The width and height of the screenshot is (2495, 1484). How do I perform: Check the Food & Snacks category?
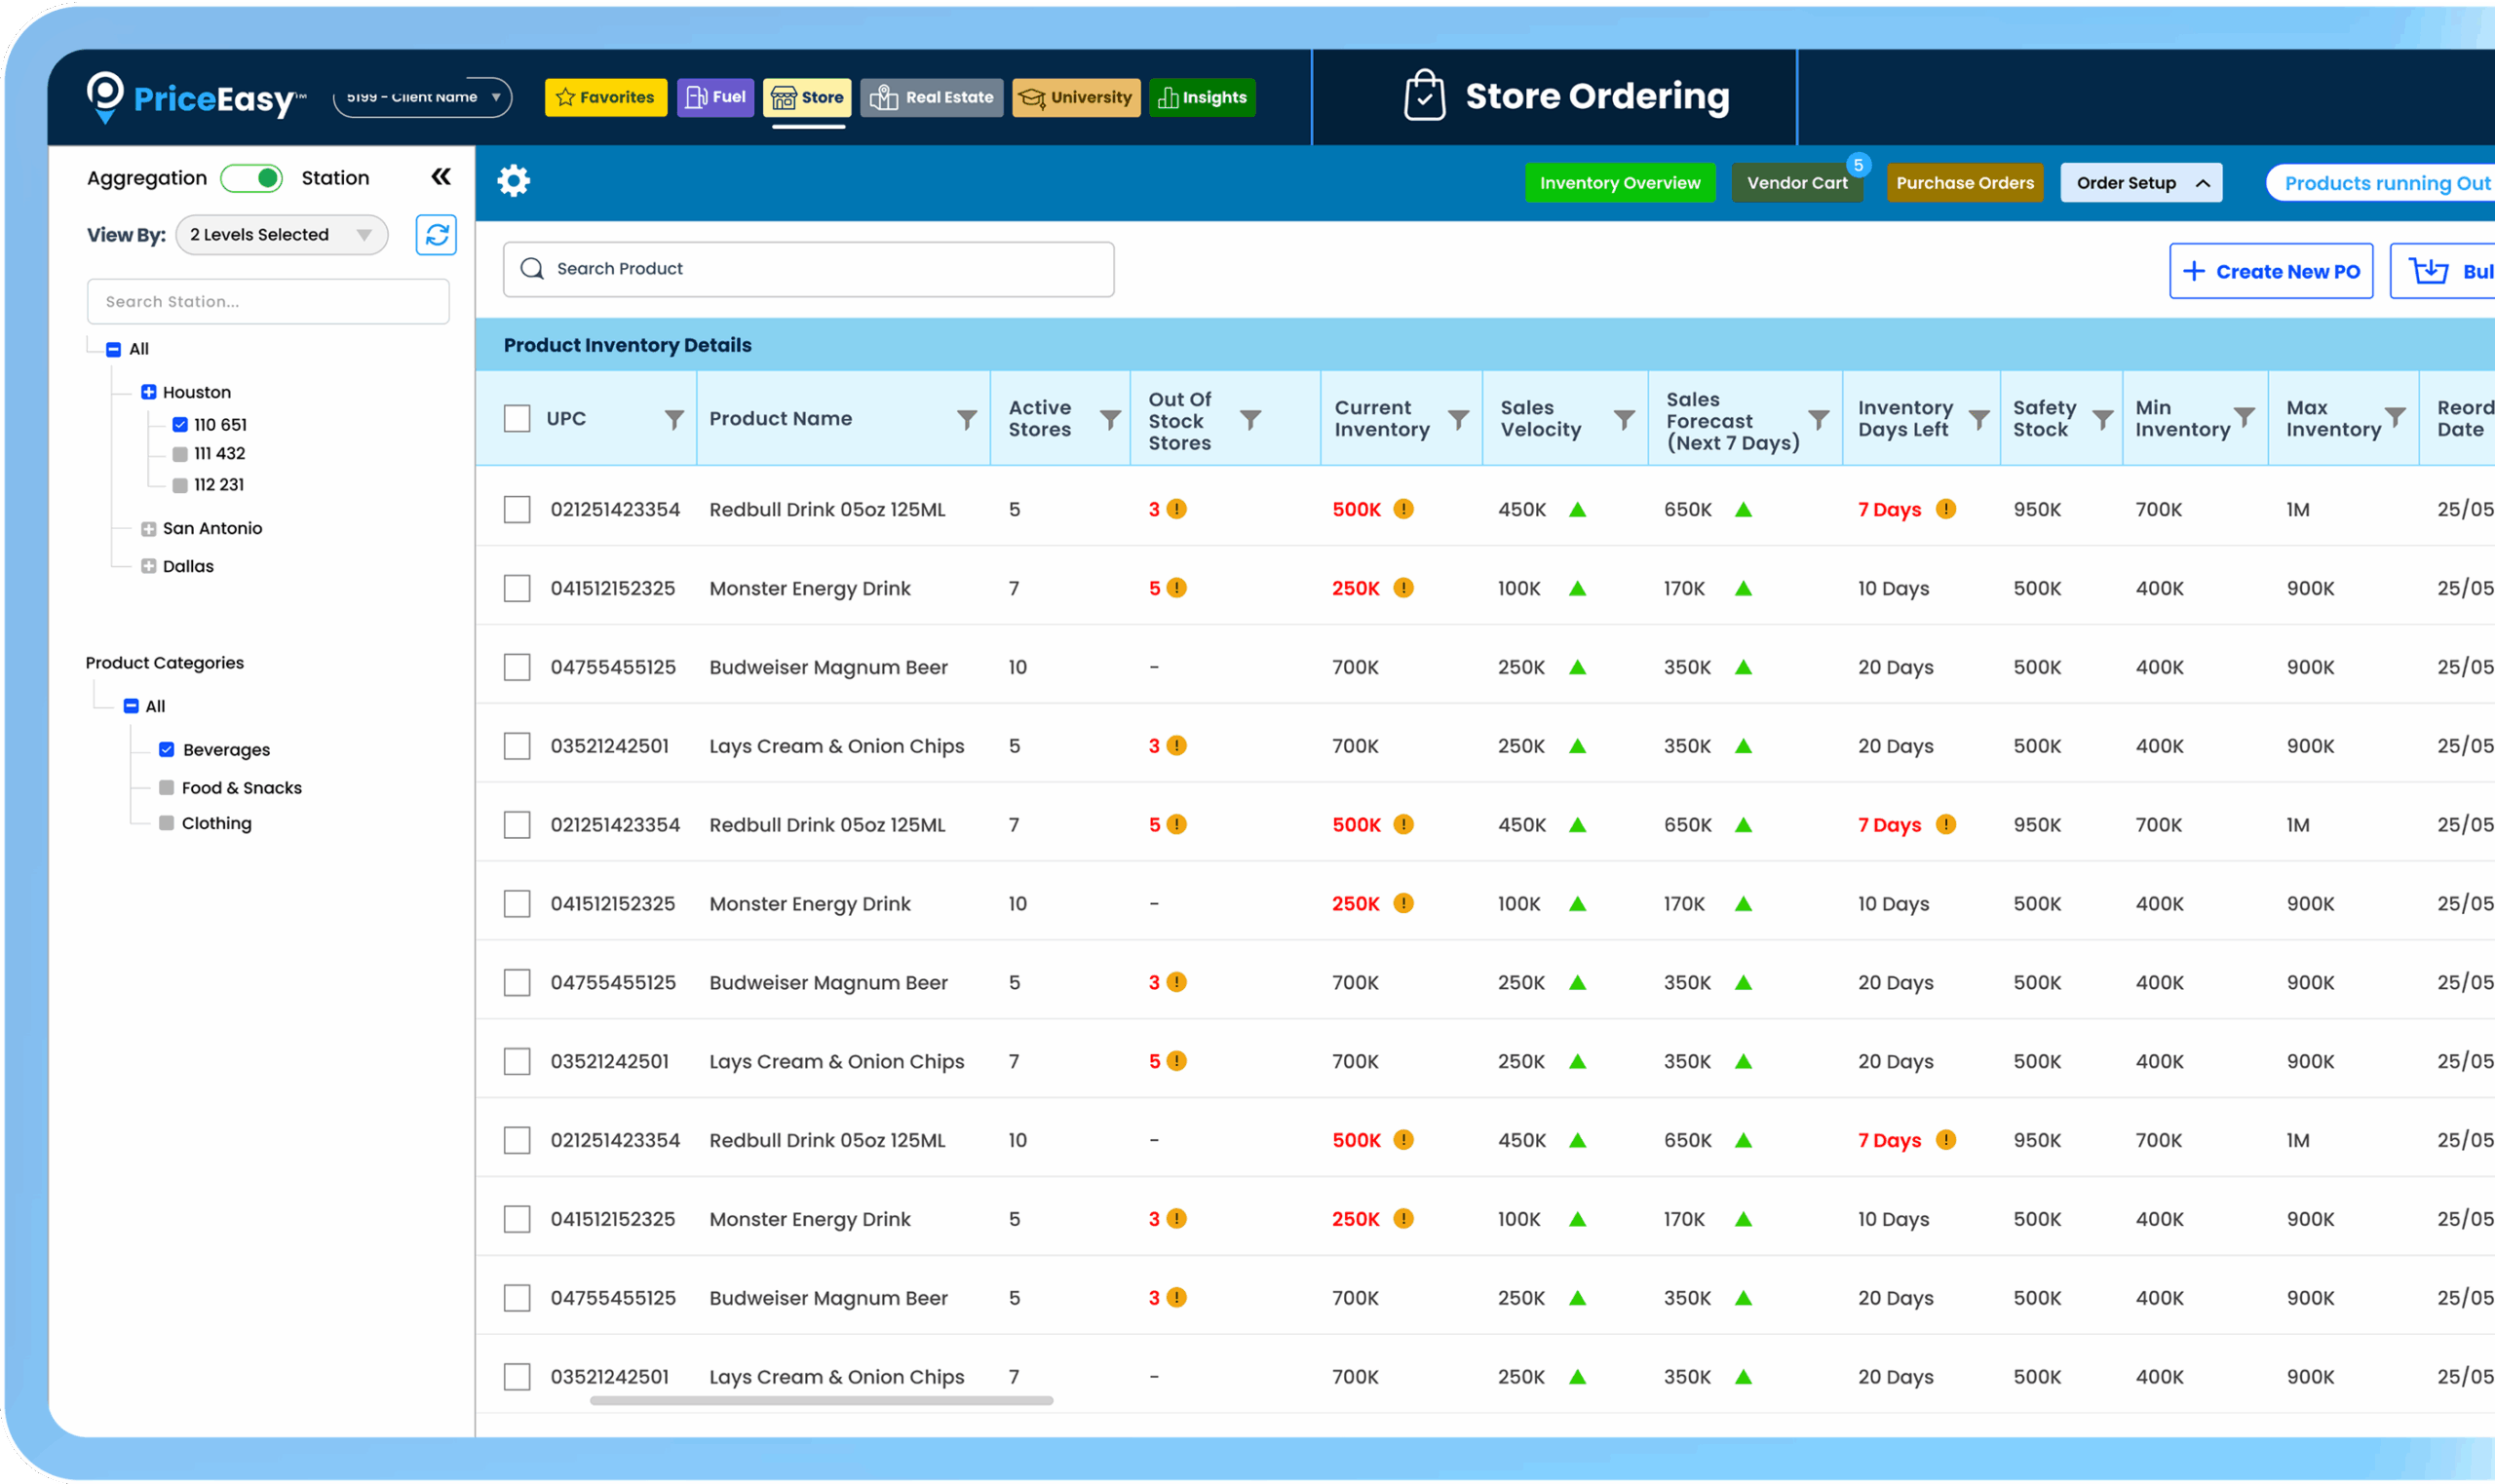(x=167, y=788)
